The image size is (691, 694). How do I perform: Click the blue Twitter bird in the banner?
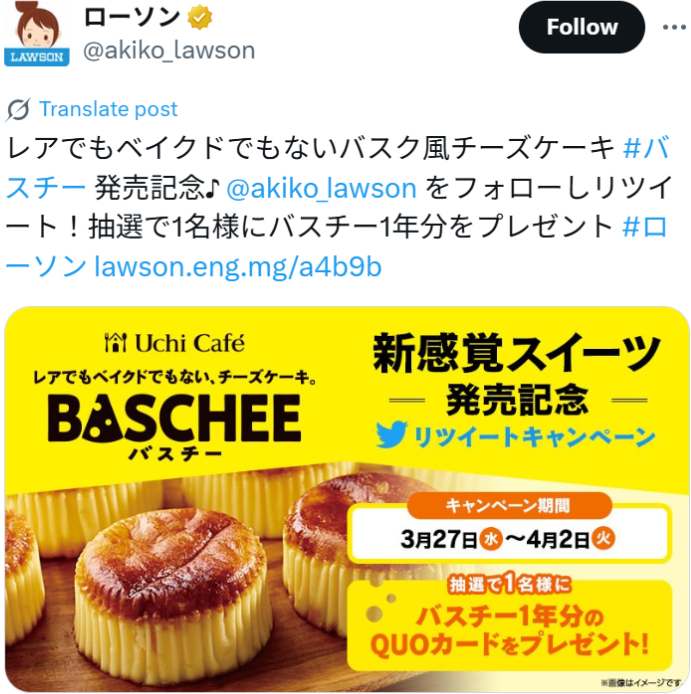tap(391, 434)
